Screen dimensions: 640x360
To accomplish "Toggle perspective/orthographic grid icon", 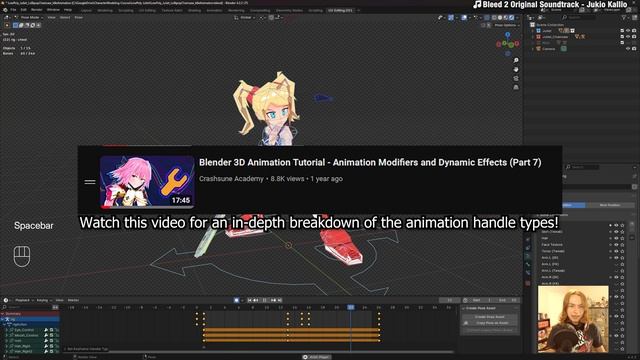I will [516, 87].
